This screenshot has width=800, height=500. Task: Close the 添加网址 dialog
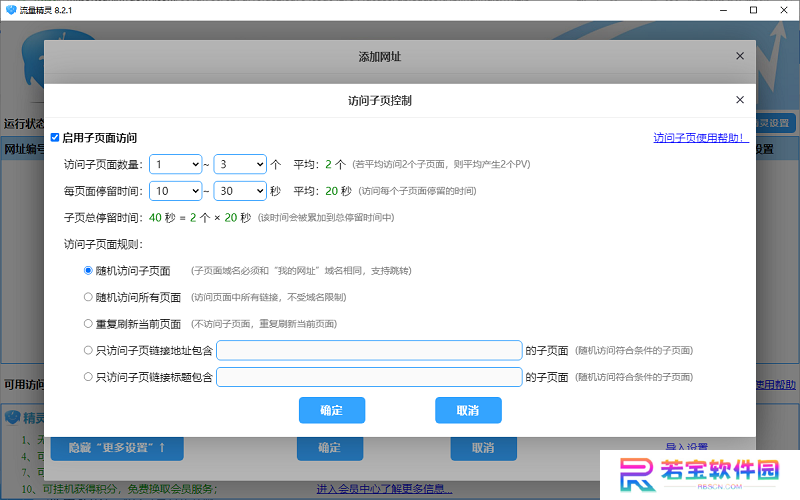(x=740, y=56)
